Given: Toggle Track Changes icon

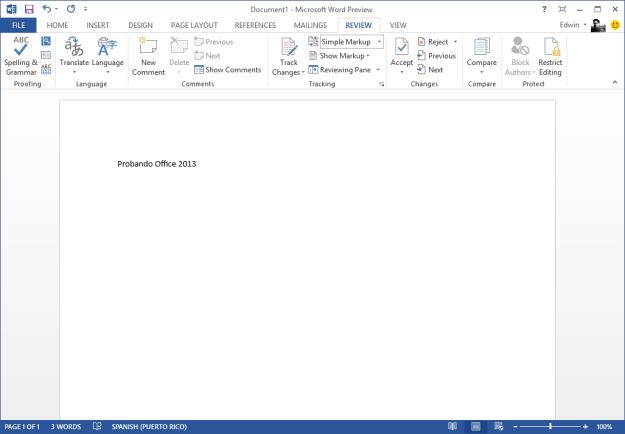Looking at the screenshot, I should point(289,48).
